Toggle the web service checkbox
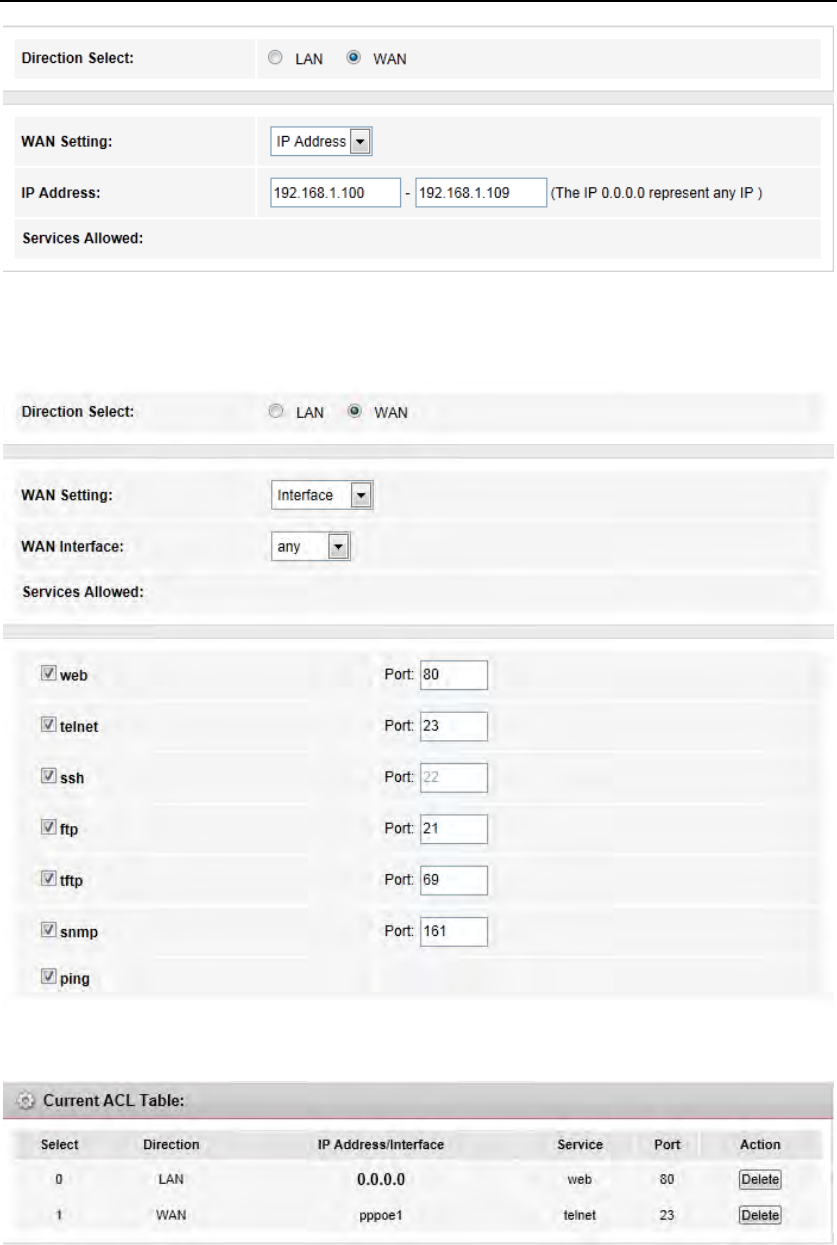Screen dimensions: 837x1245 47,675
